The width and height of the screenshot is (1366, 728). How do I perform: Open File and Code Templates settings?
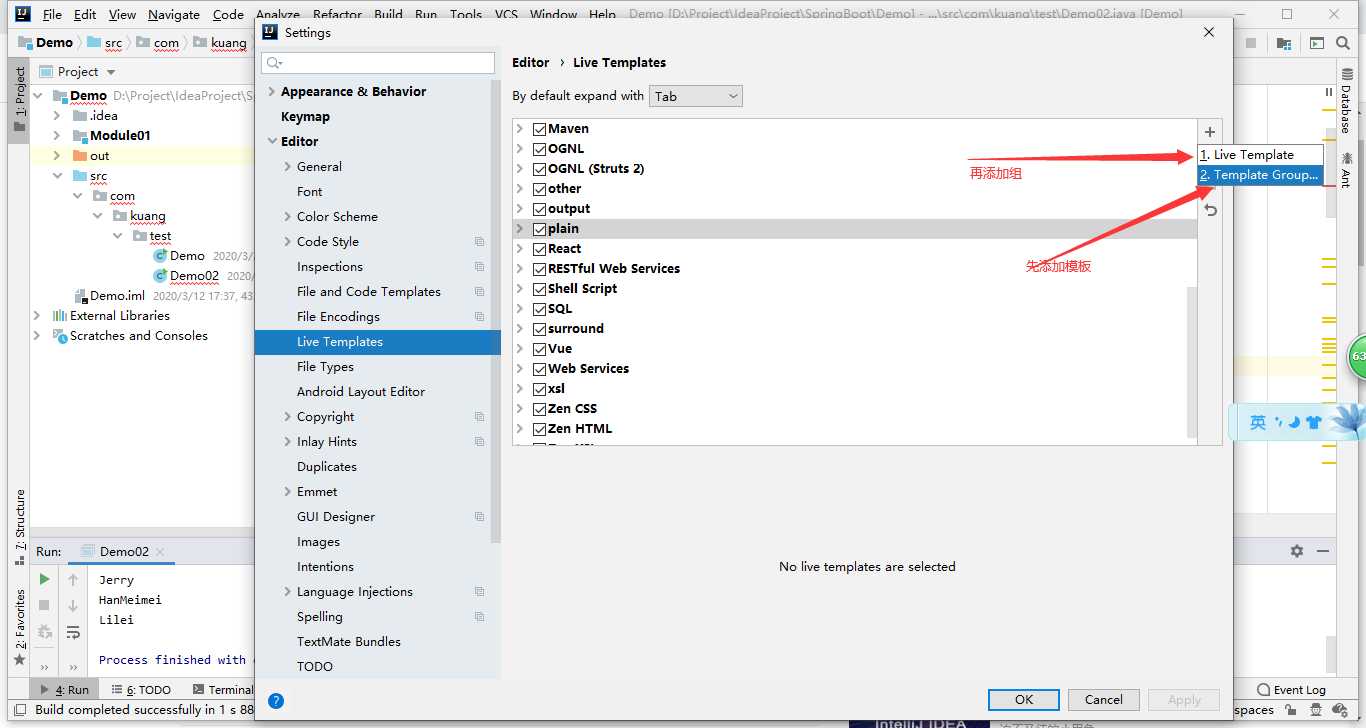tap(369, 292)
